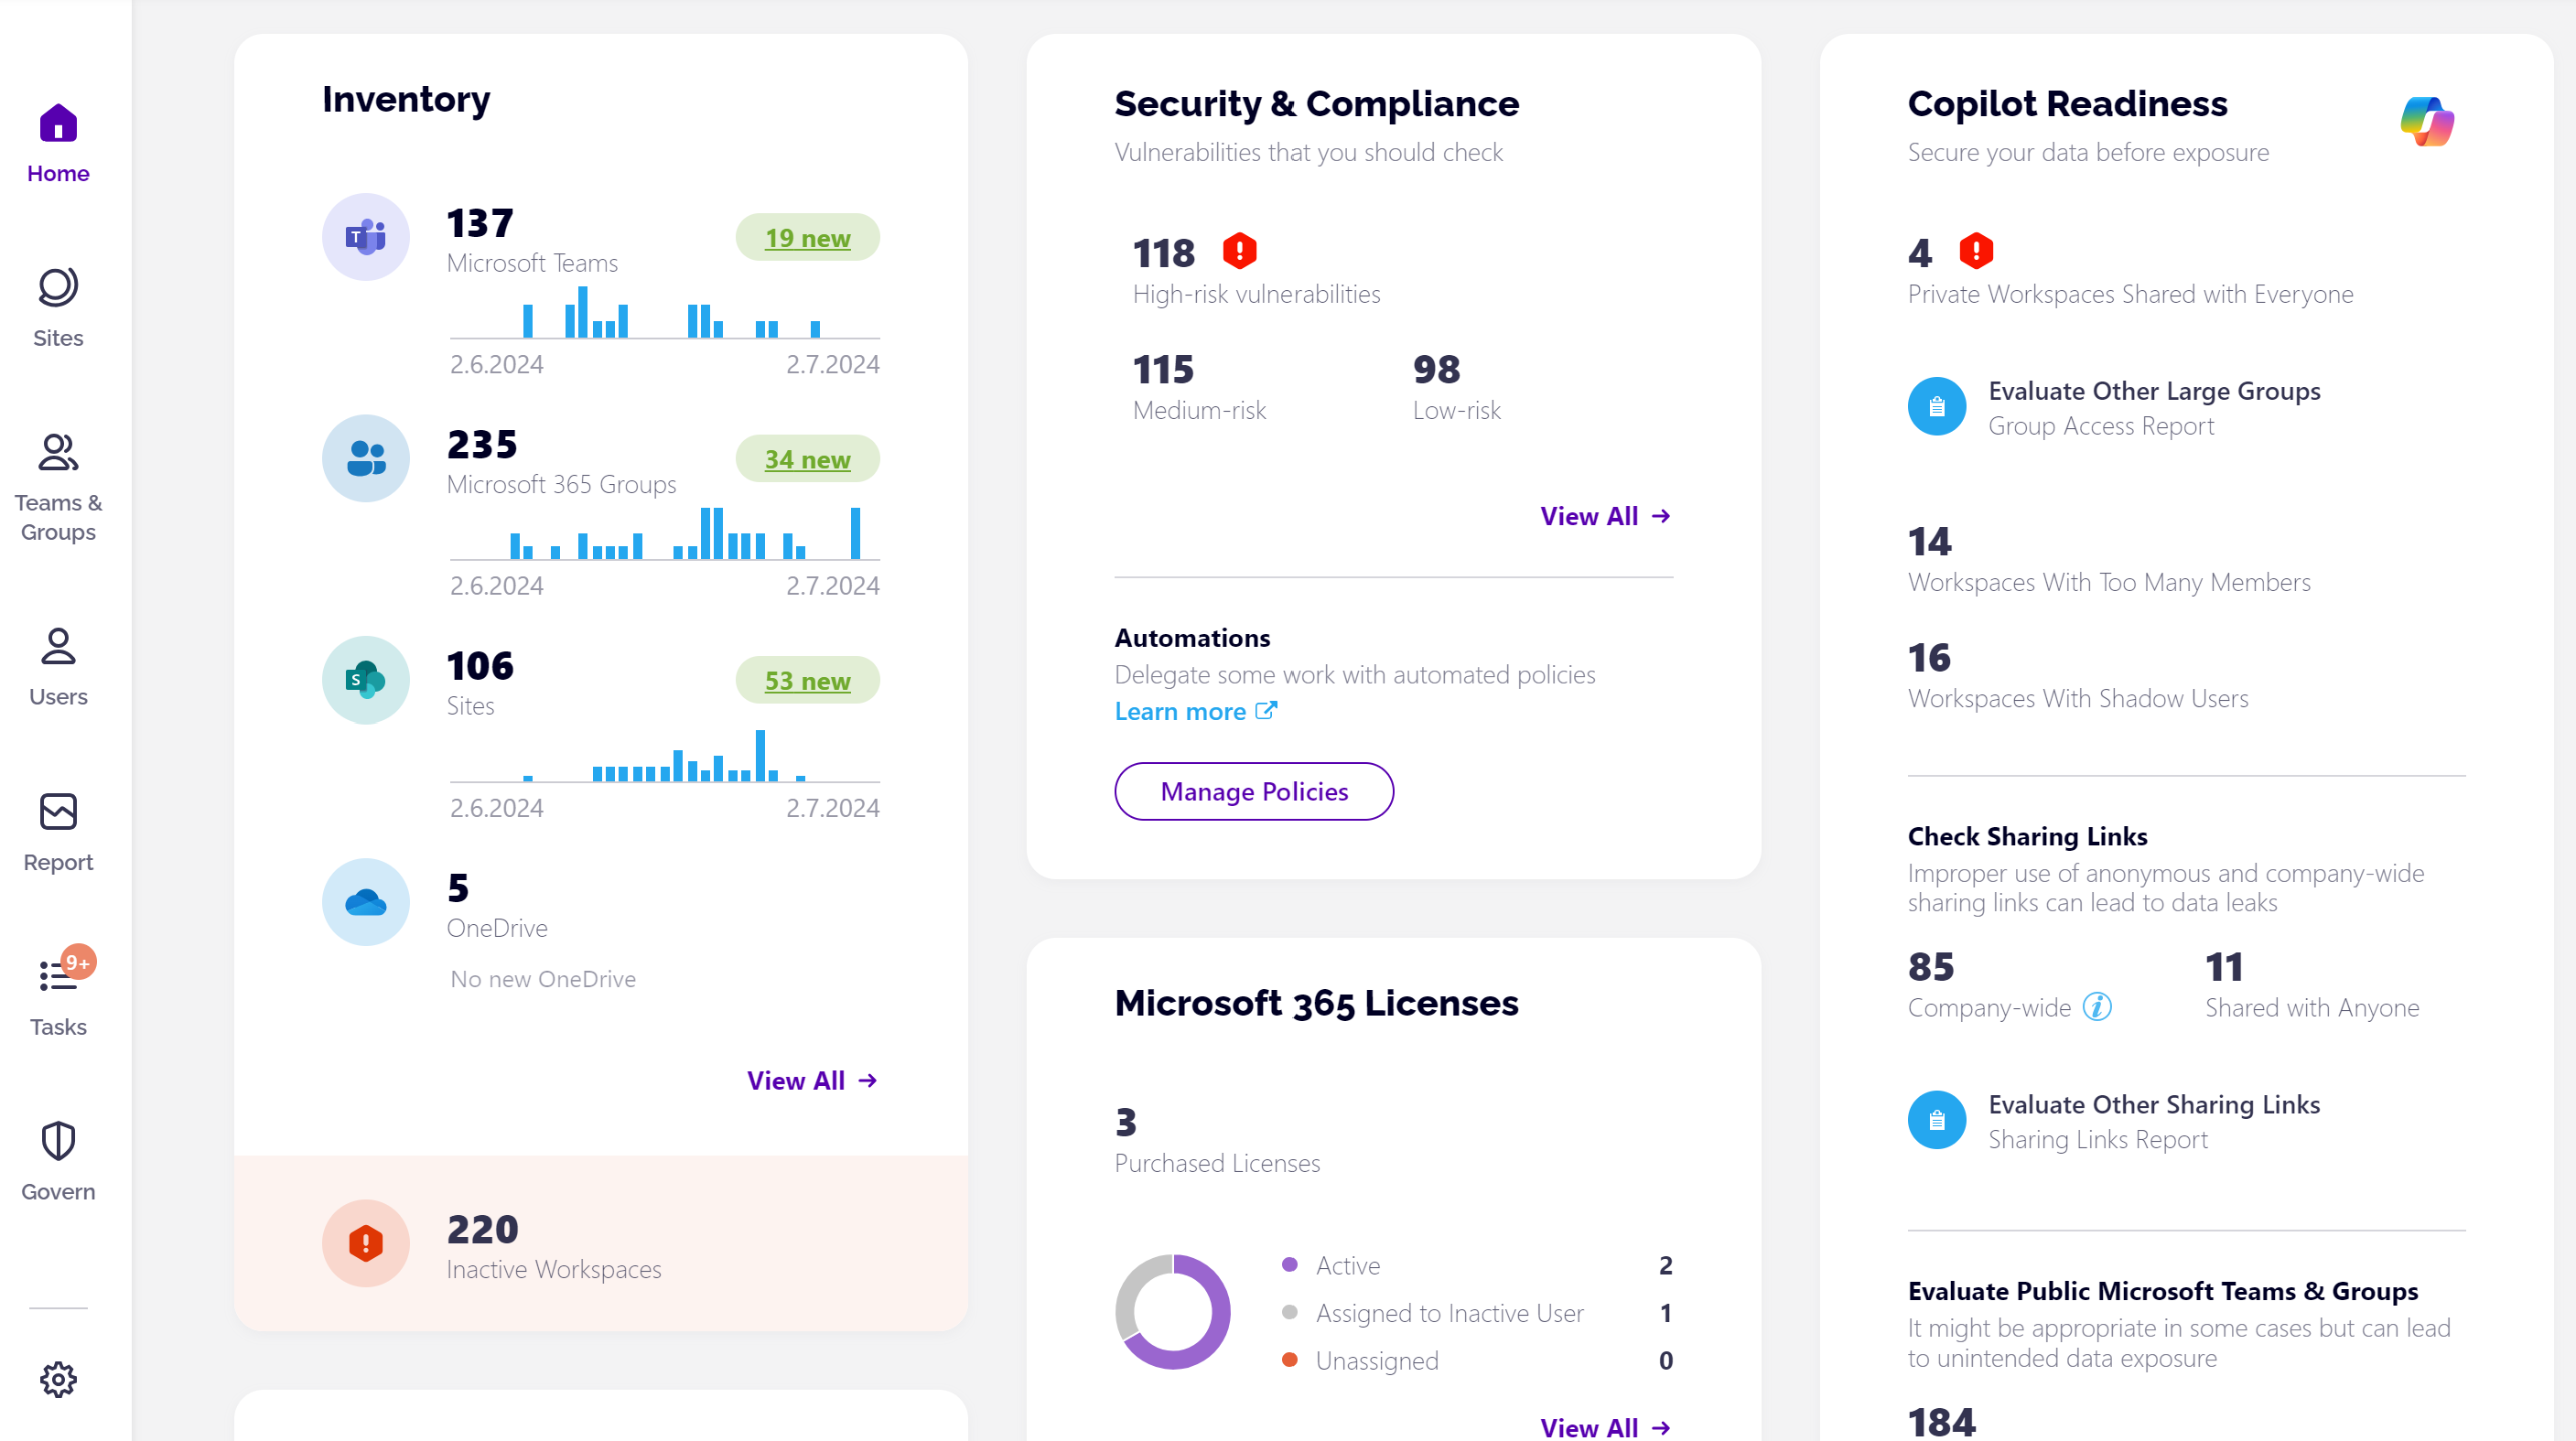The image size is (2576, 1441).
Task: Open the Sites section in sidebar
Action: click(x=58, y=308)
